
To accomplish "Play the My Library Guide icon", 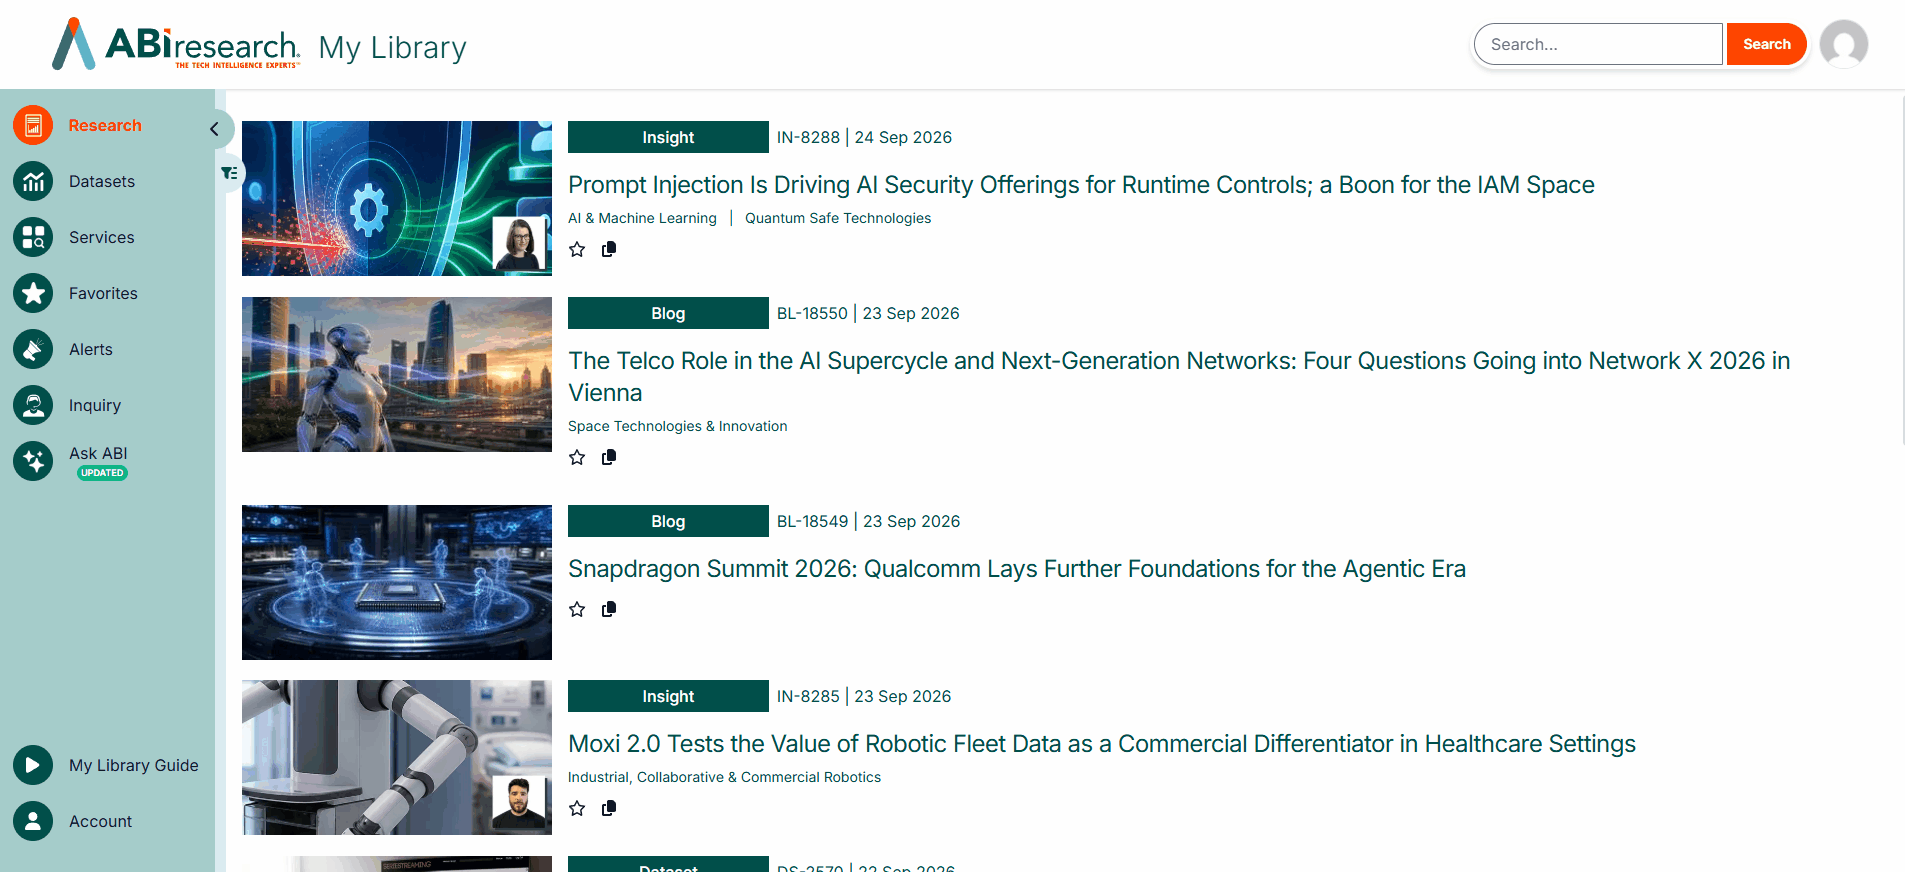I will tap(33, 765).
